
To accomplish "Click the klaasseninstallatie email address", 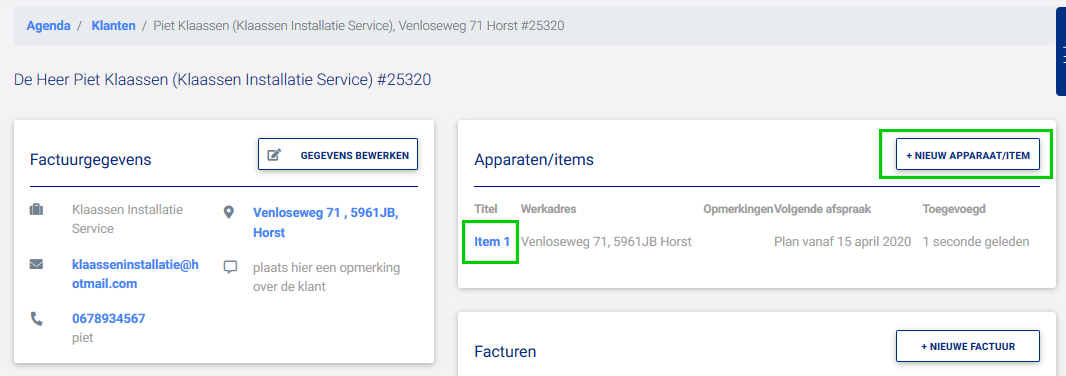I will (135, 274).
